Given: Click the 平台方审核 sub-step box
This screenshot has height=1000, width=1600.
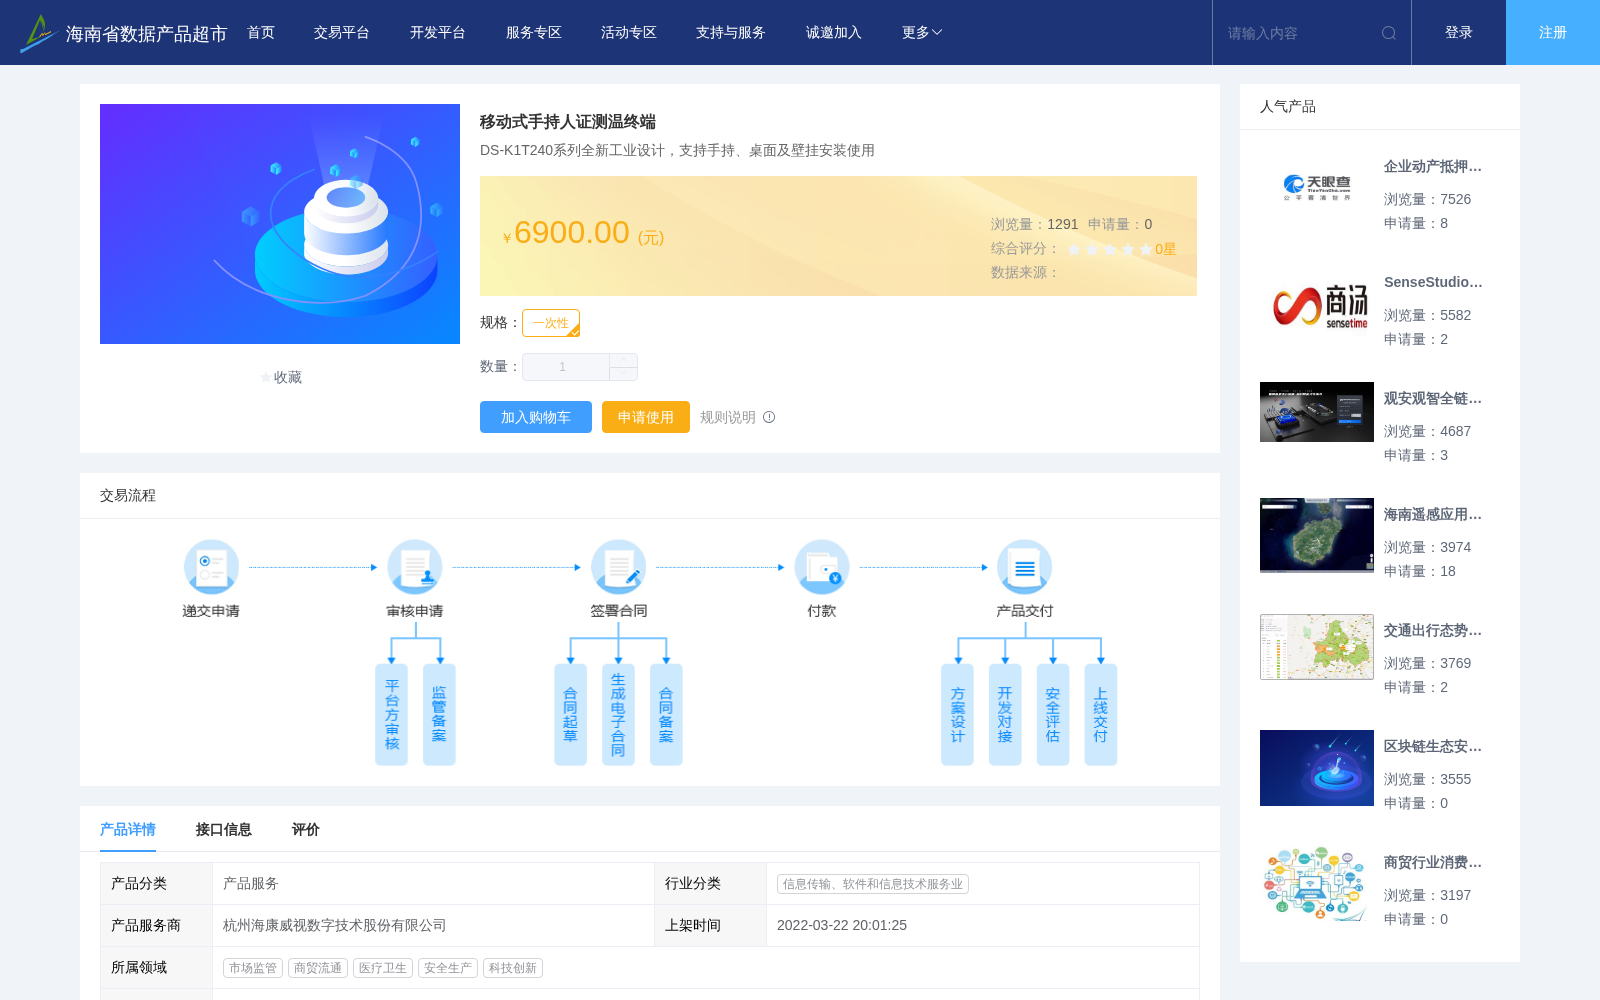Looking at the screenshot, I should coord(391,715).
